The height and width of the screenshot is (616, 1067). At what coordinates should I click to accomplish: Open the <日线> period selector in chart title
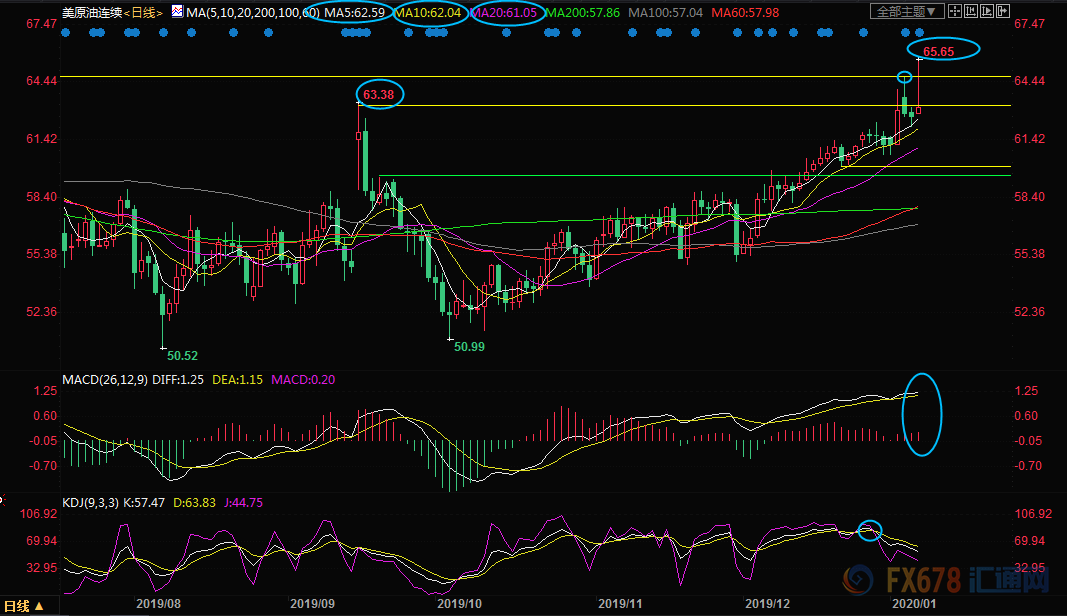tap(140, 12)
